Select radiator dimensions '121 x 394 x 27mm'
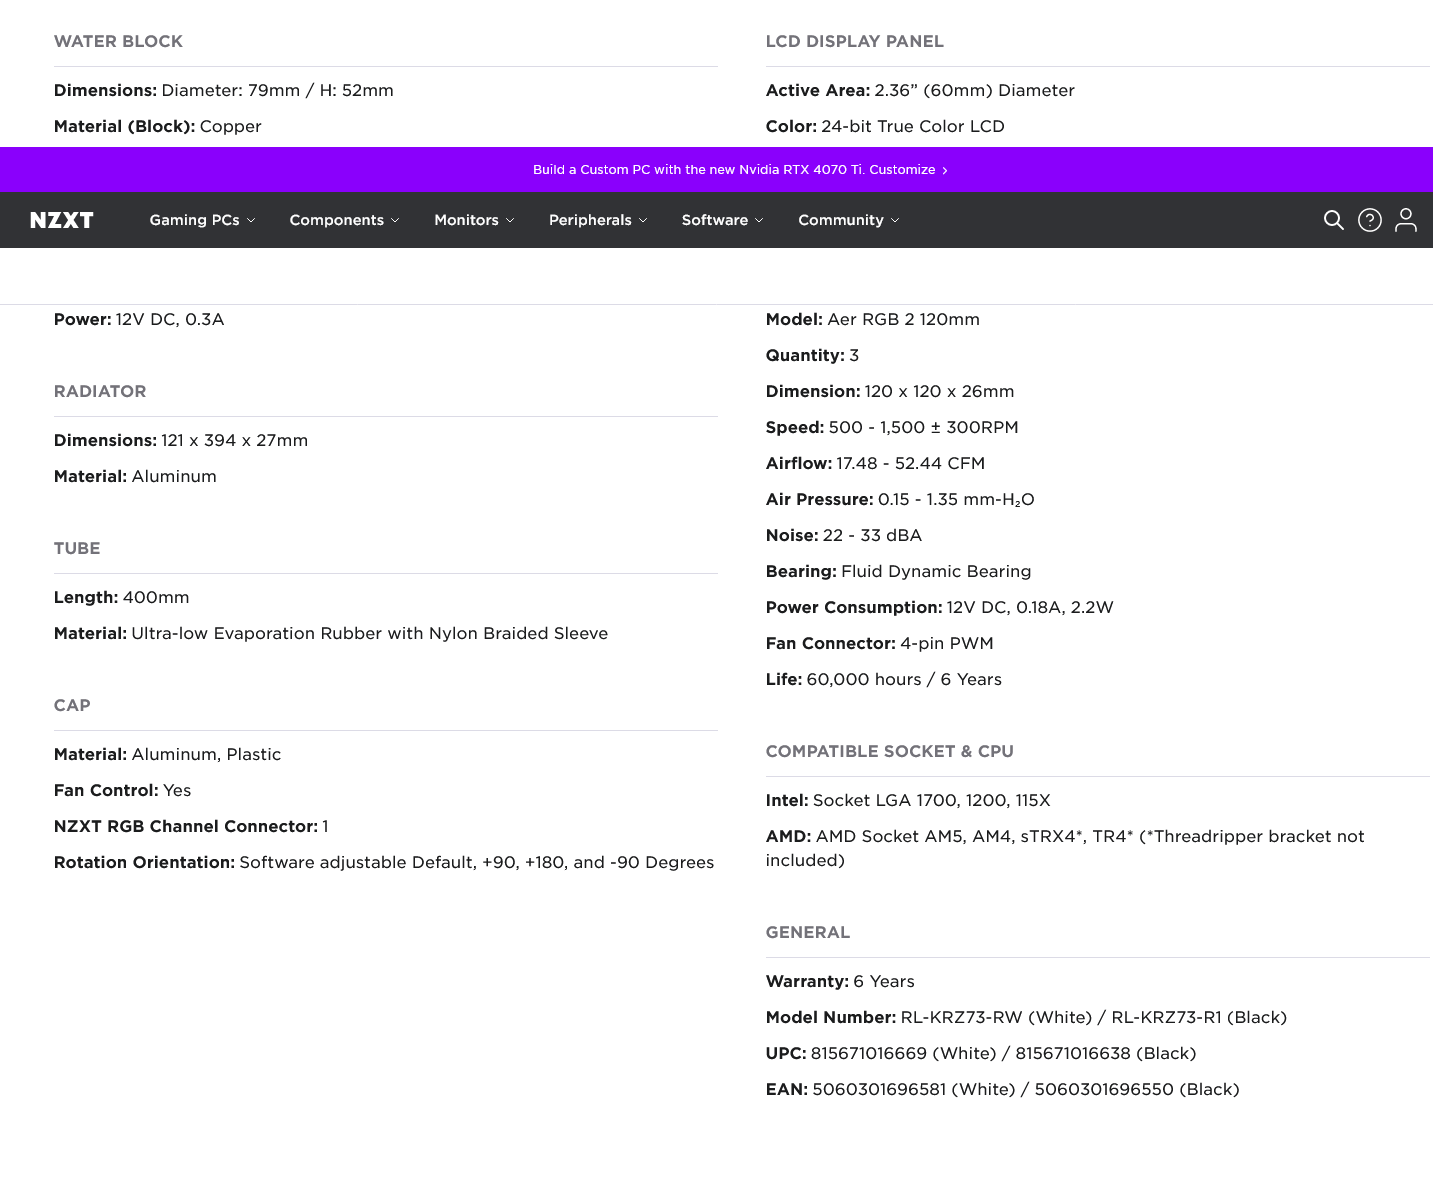 (x=235, y=441)
